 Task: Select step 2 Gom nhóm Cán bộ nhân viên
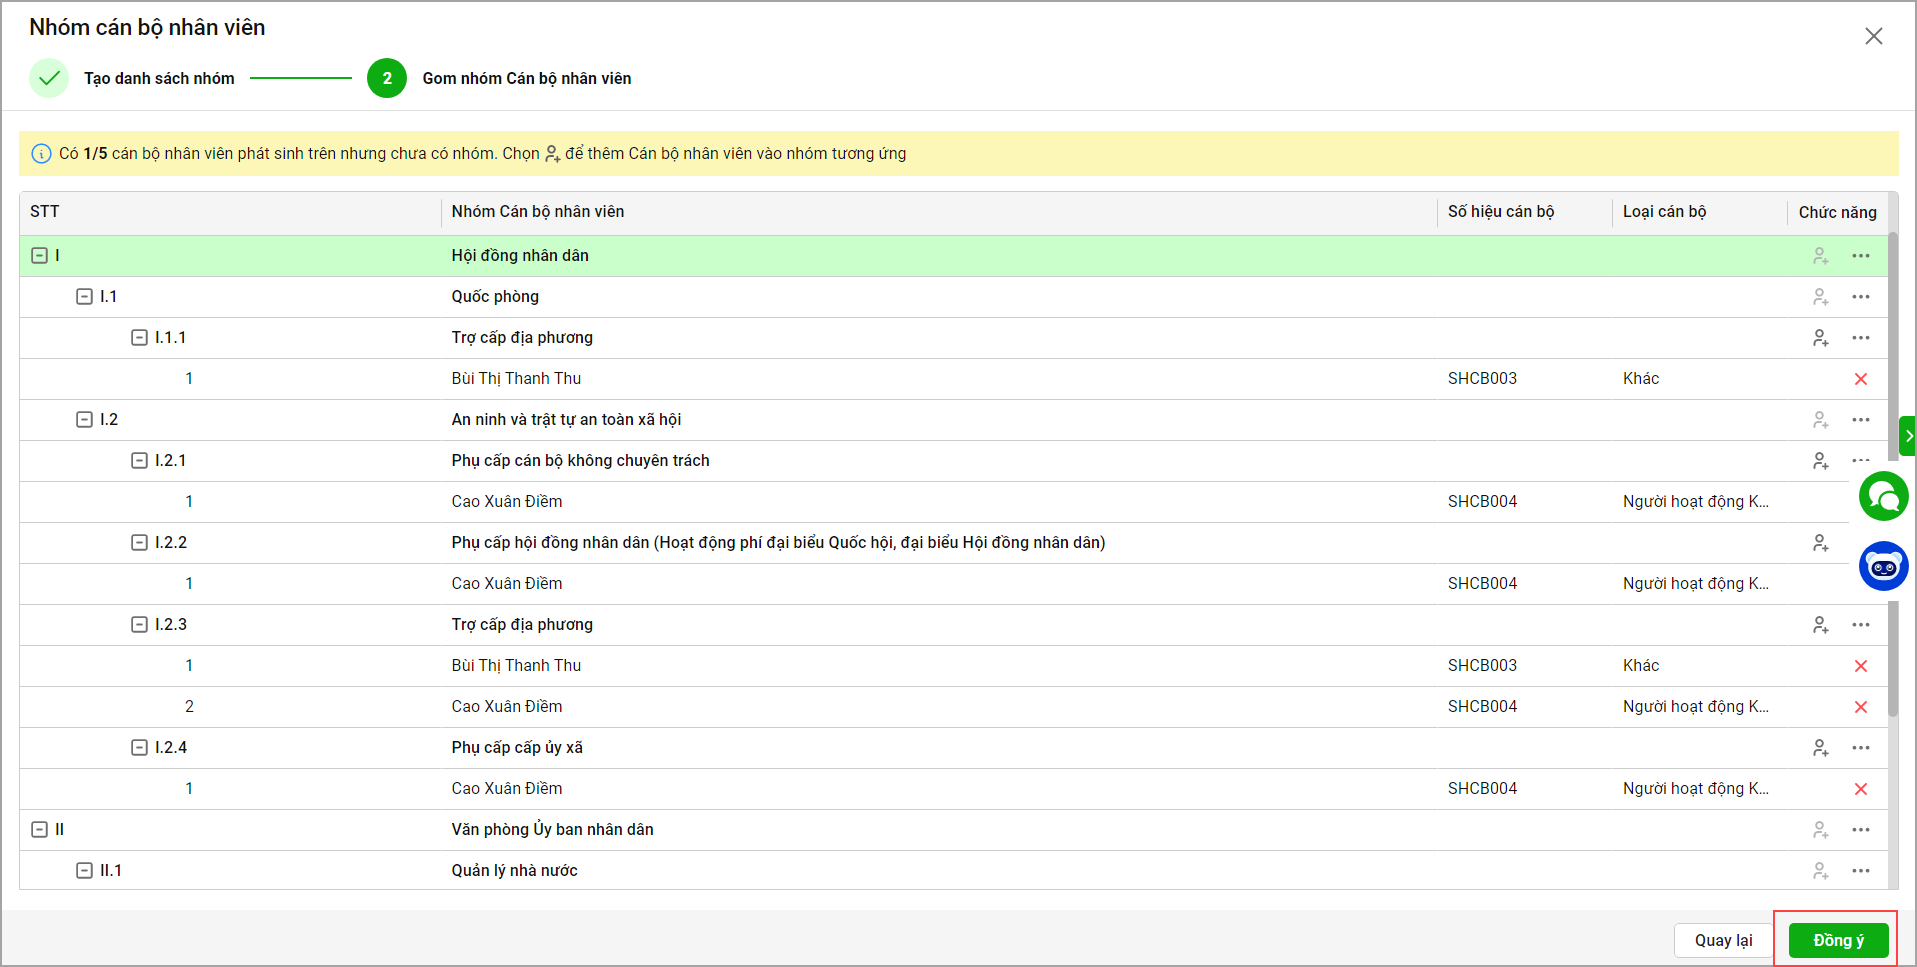point(387,78)
